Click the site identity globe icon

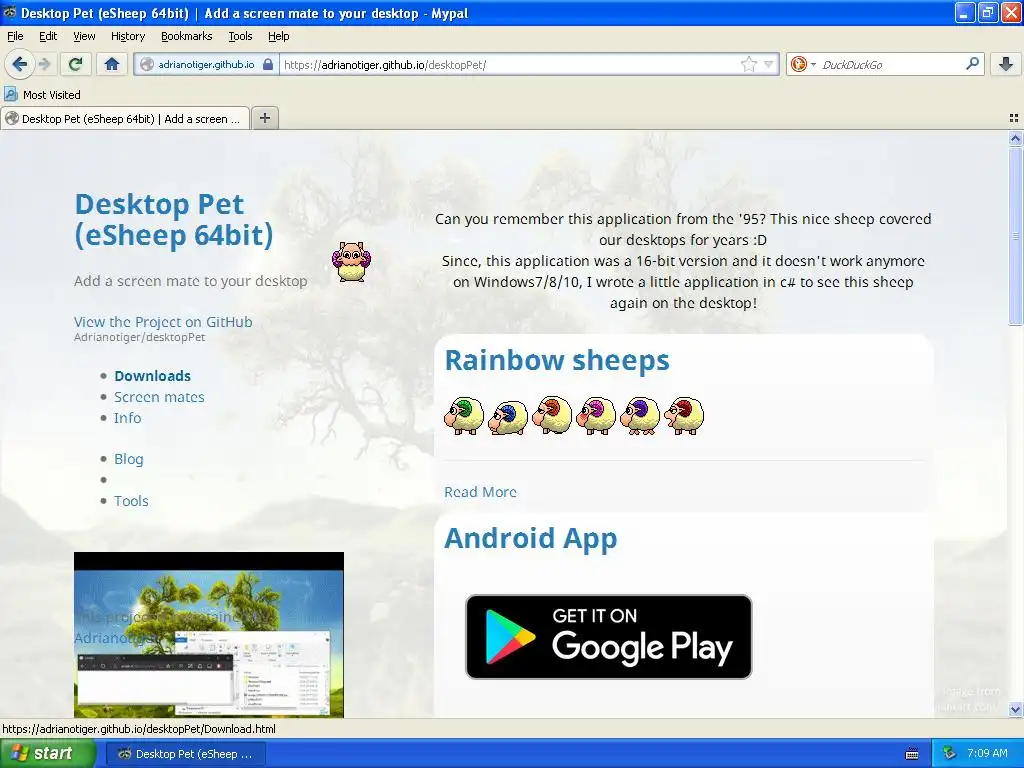(147, 64)
